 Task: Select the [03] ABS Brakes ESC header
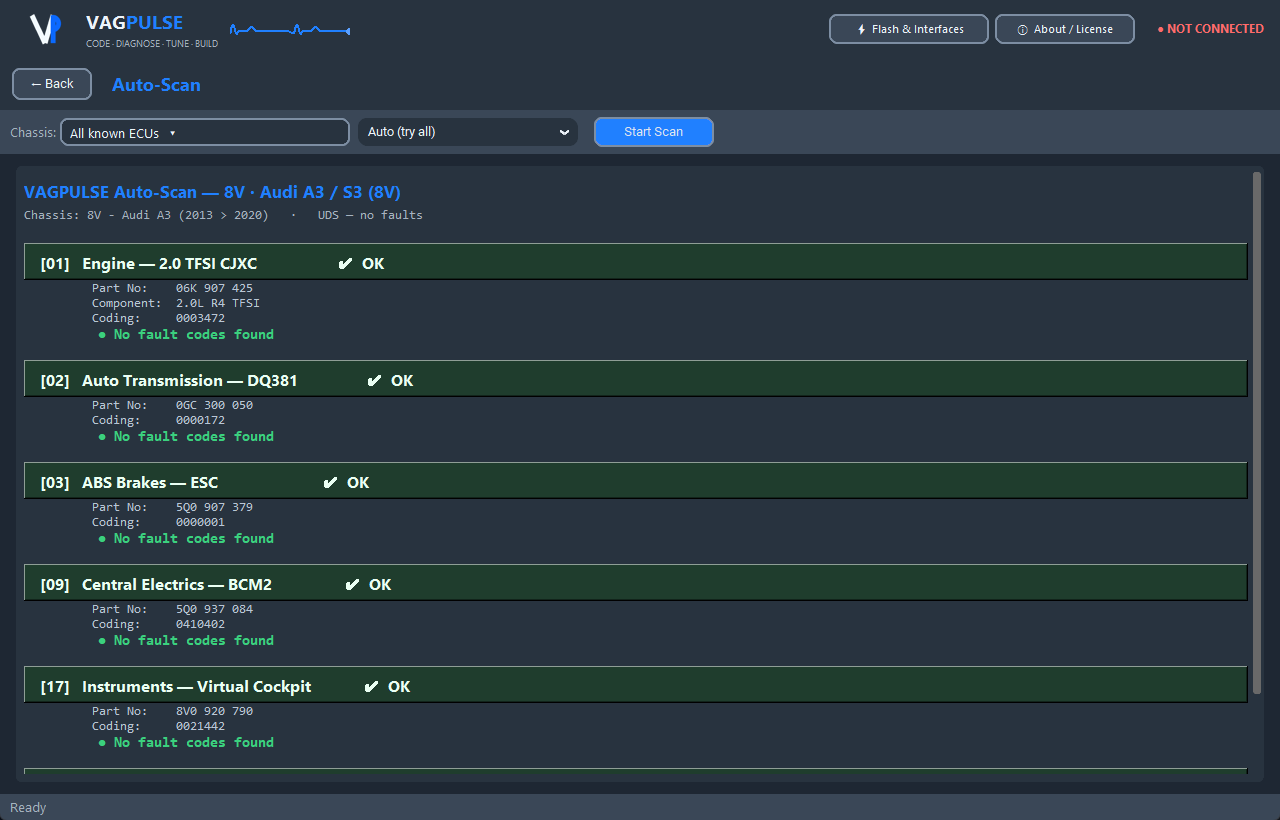[636, 481]
